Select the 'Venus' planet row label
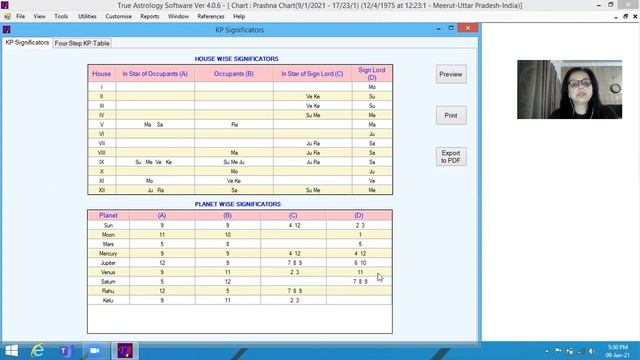The width and height of the screenshot is (640, 360). (108, 272)
